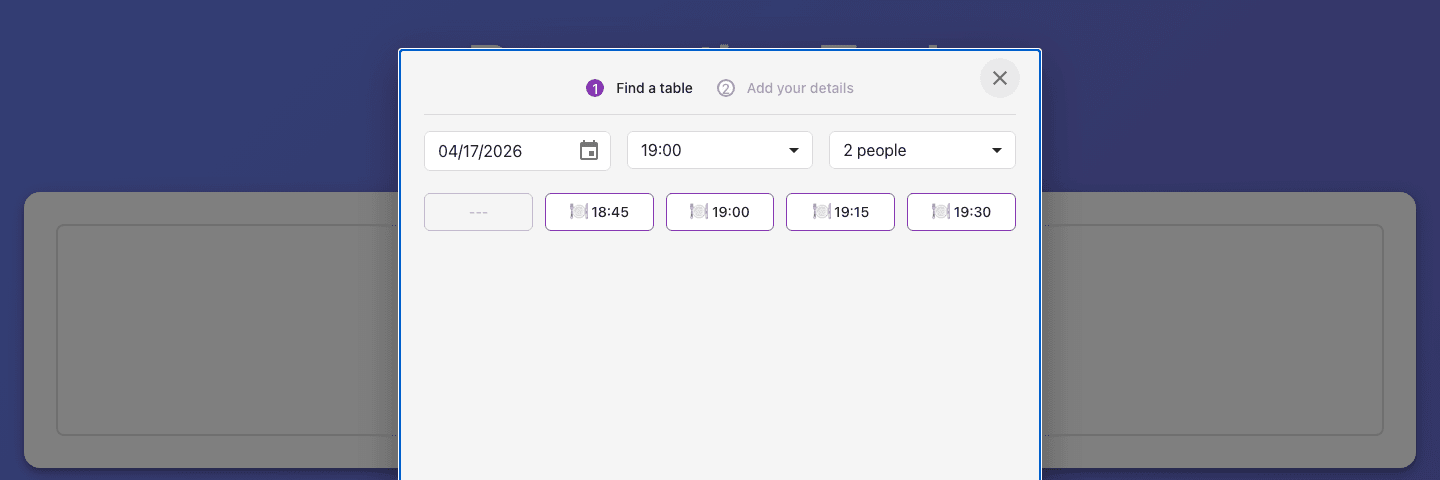
Task: Expand the party size selector arrow
Action: point(997,151)
